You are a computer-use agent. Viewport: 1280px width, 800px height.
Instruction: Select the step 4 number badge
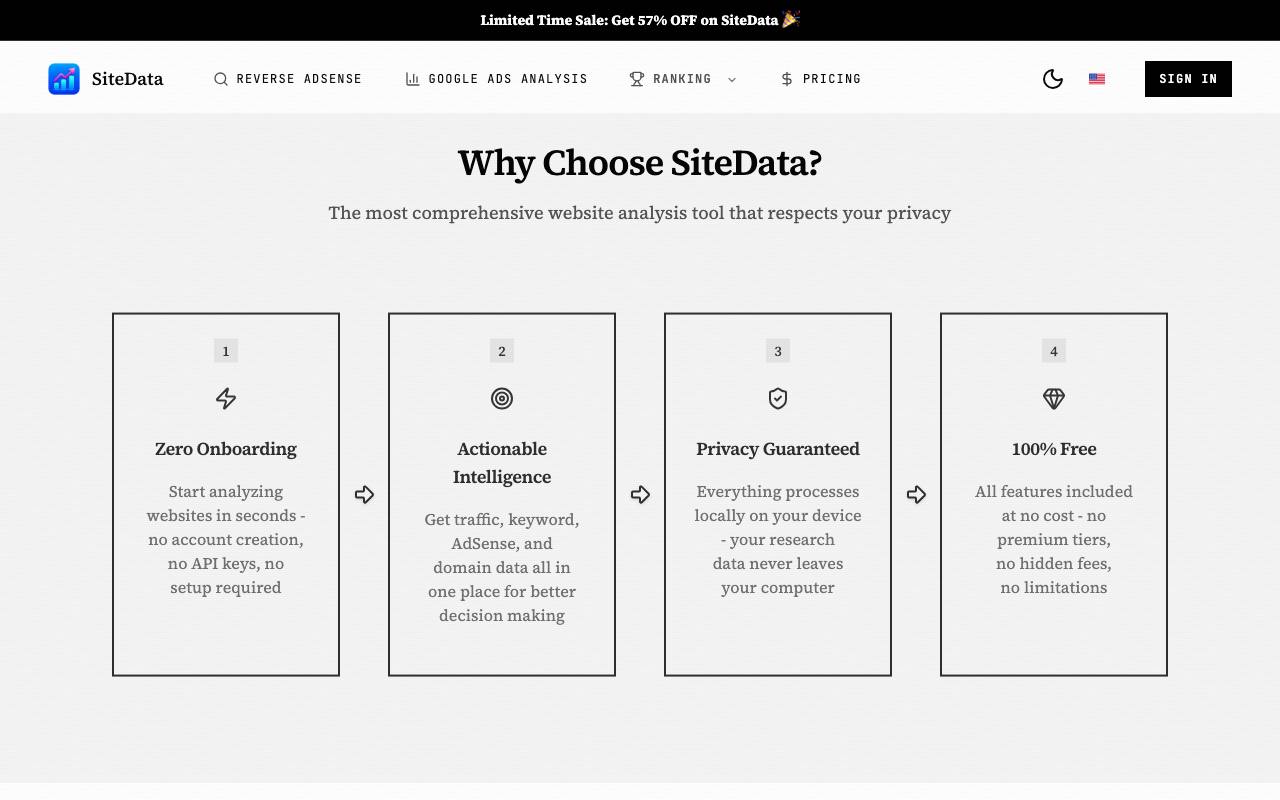click(x=1054, y=351)
